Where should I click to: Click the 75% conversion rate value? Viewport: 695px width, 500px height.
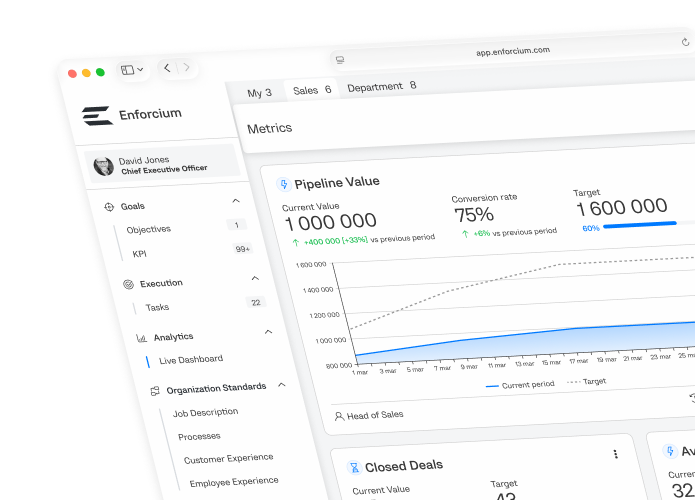(473, 215)
